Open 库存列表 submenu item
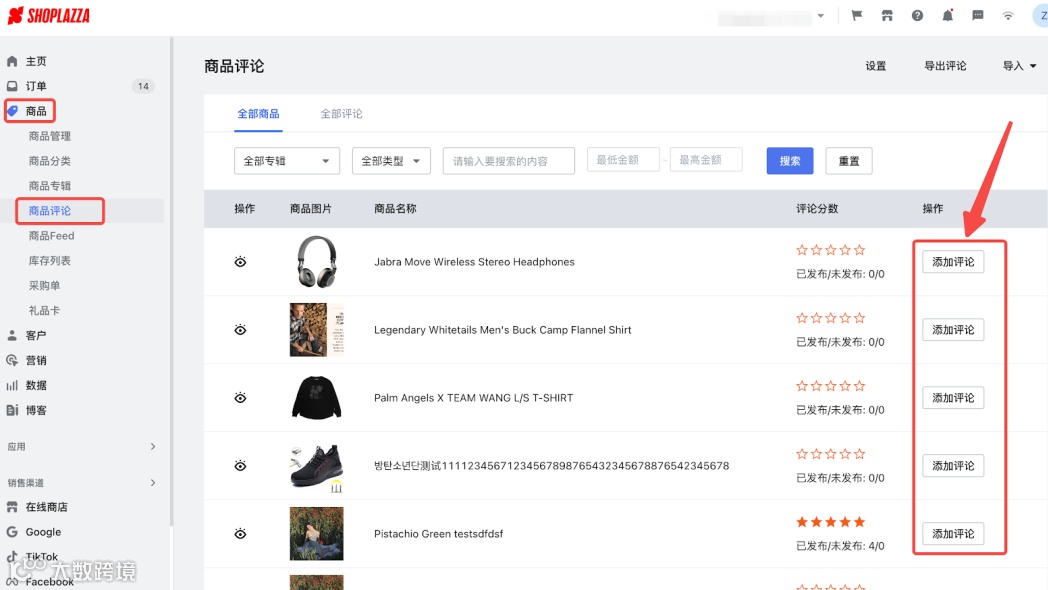This screenshot has width=1048, height=590. [x=49, y=261]
